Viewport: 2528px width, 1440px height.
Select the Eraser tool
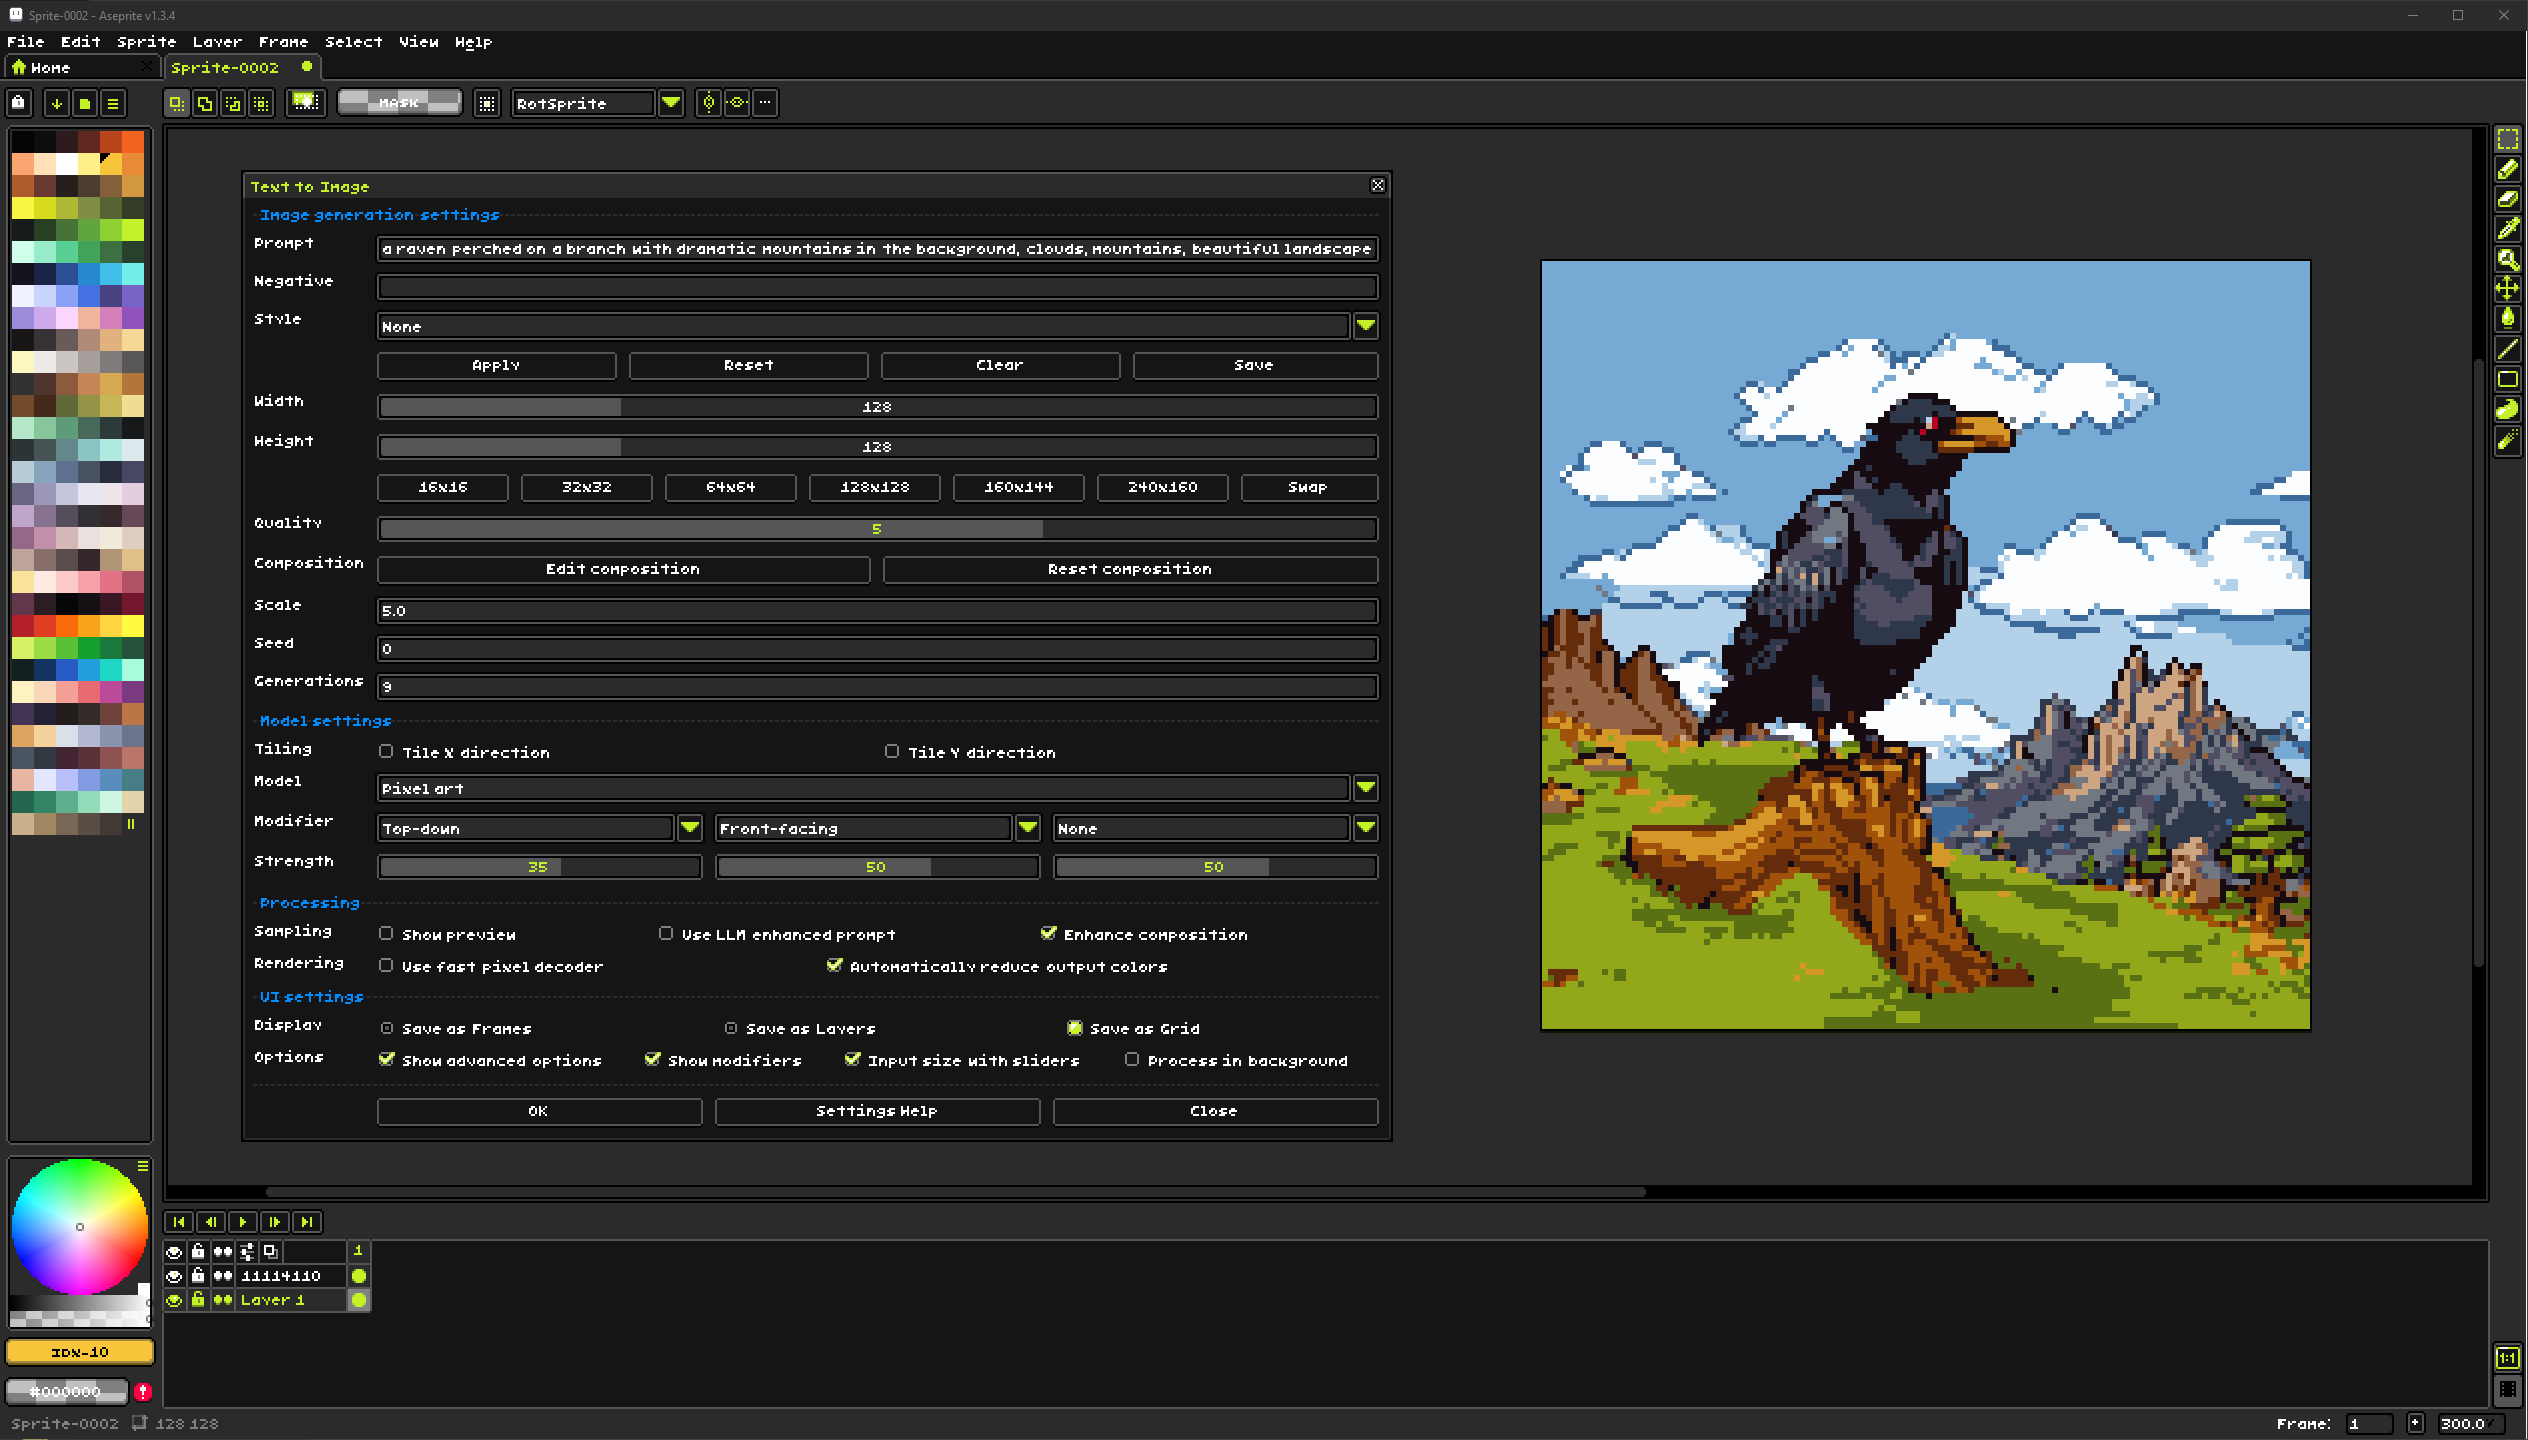tap(2507, 199)
